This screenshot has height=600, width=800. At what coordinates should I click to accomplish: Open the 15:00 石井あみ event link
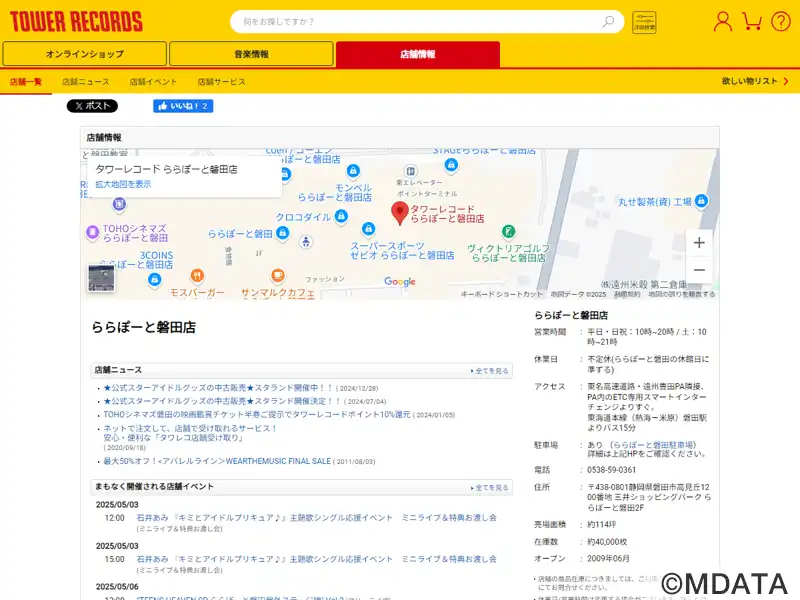pos(316,559)
